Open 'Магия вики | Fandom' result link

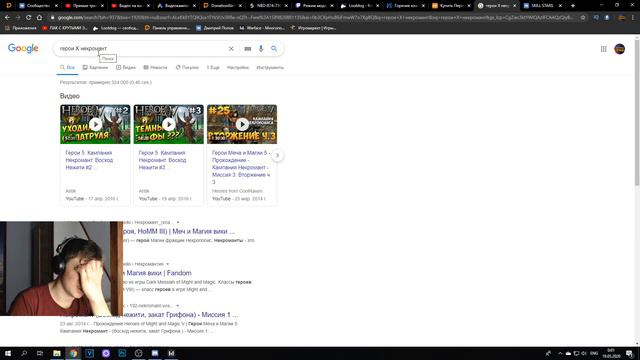click(157, 273)
